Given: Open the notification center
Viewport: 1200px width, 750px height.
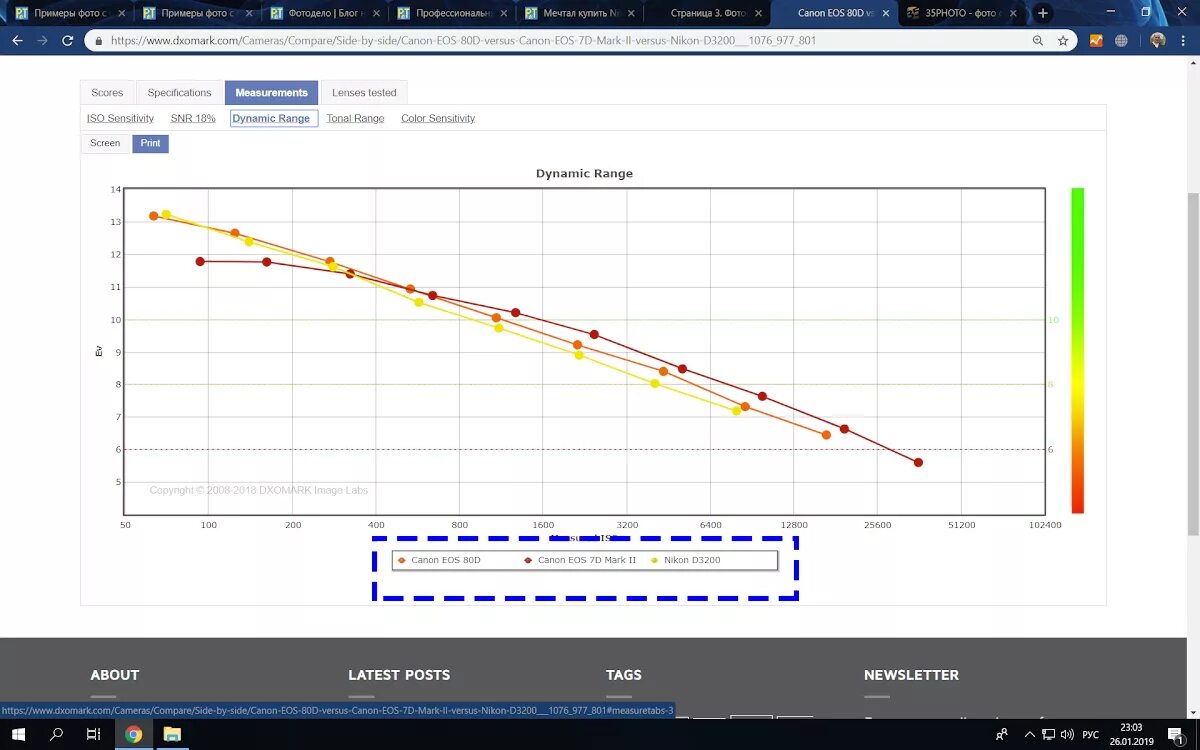Looking at the screenshot, I should click(x=1174, y=734).
